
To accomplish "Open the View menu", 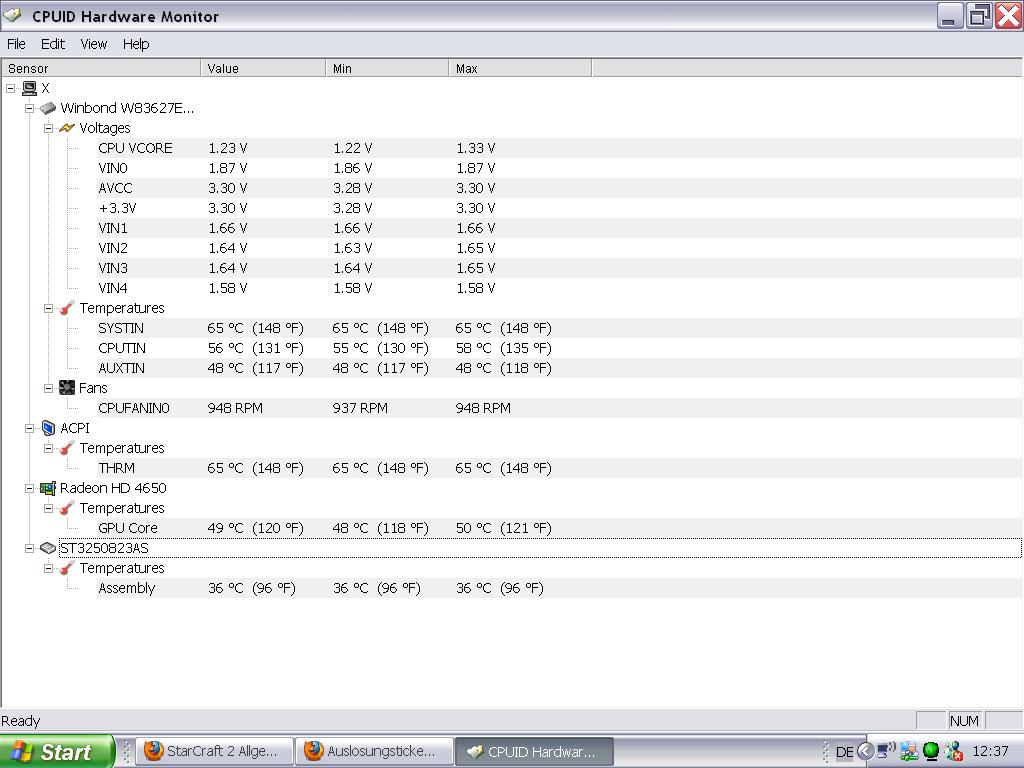I will [93, 44].
